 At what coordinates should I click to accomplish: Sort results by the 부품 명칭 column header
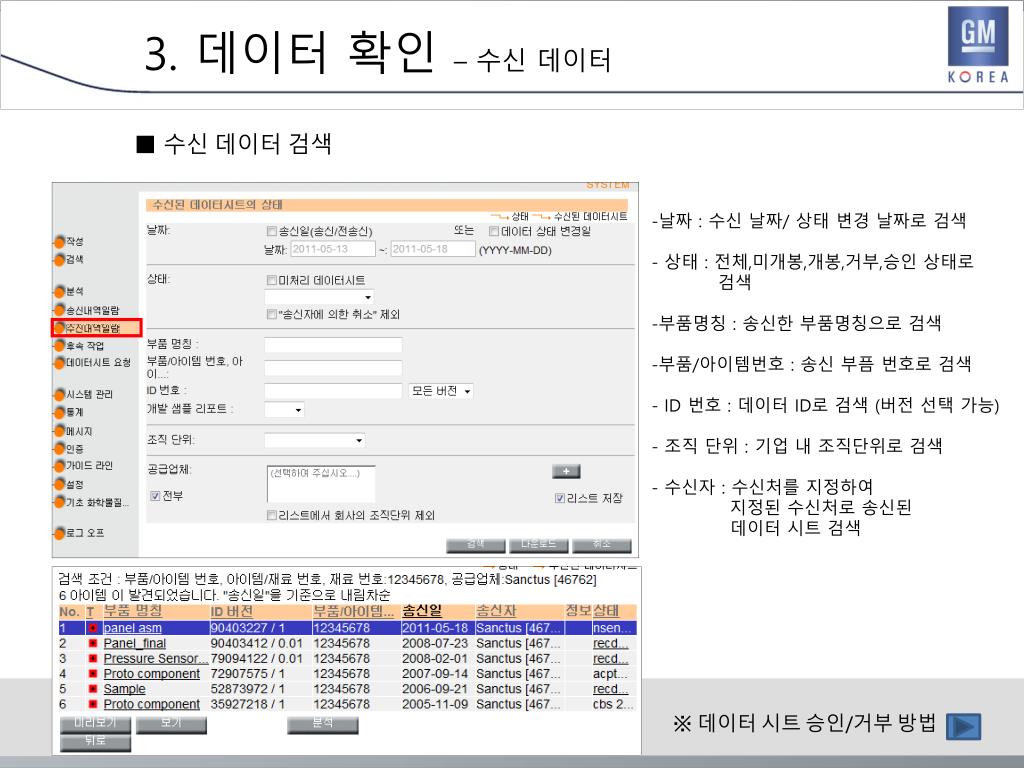(x=133, y=611)
